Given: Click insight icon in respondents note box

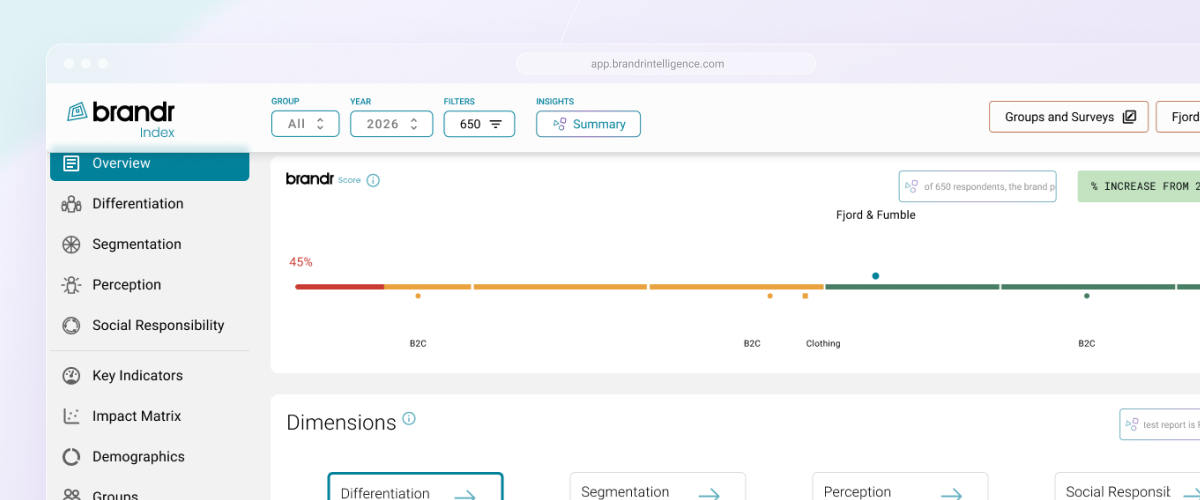Looking at the screenshot, I should click(x=911, y=186).
